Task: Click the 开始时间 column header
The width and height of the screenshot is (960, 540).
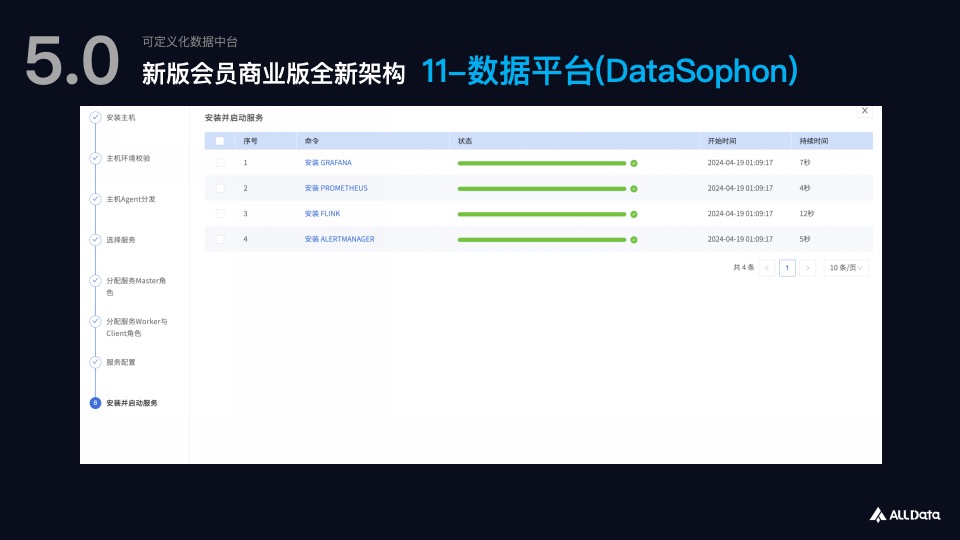Action: click(722, 141)
